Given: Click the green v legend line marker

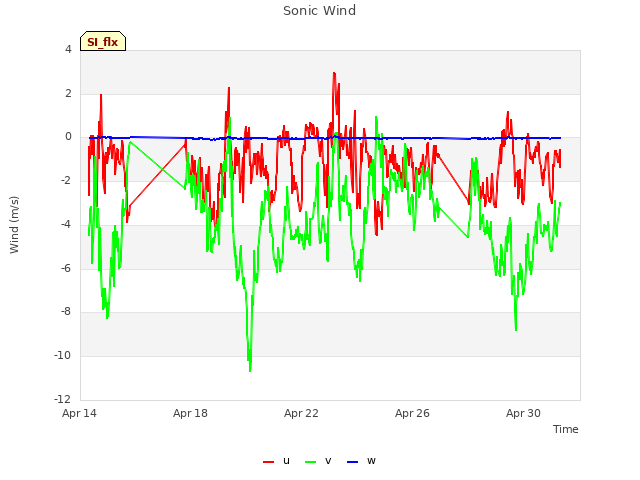Looking at the screenshot, I should (310, 462).
